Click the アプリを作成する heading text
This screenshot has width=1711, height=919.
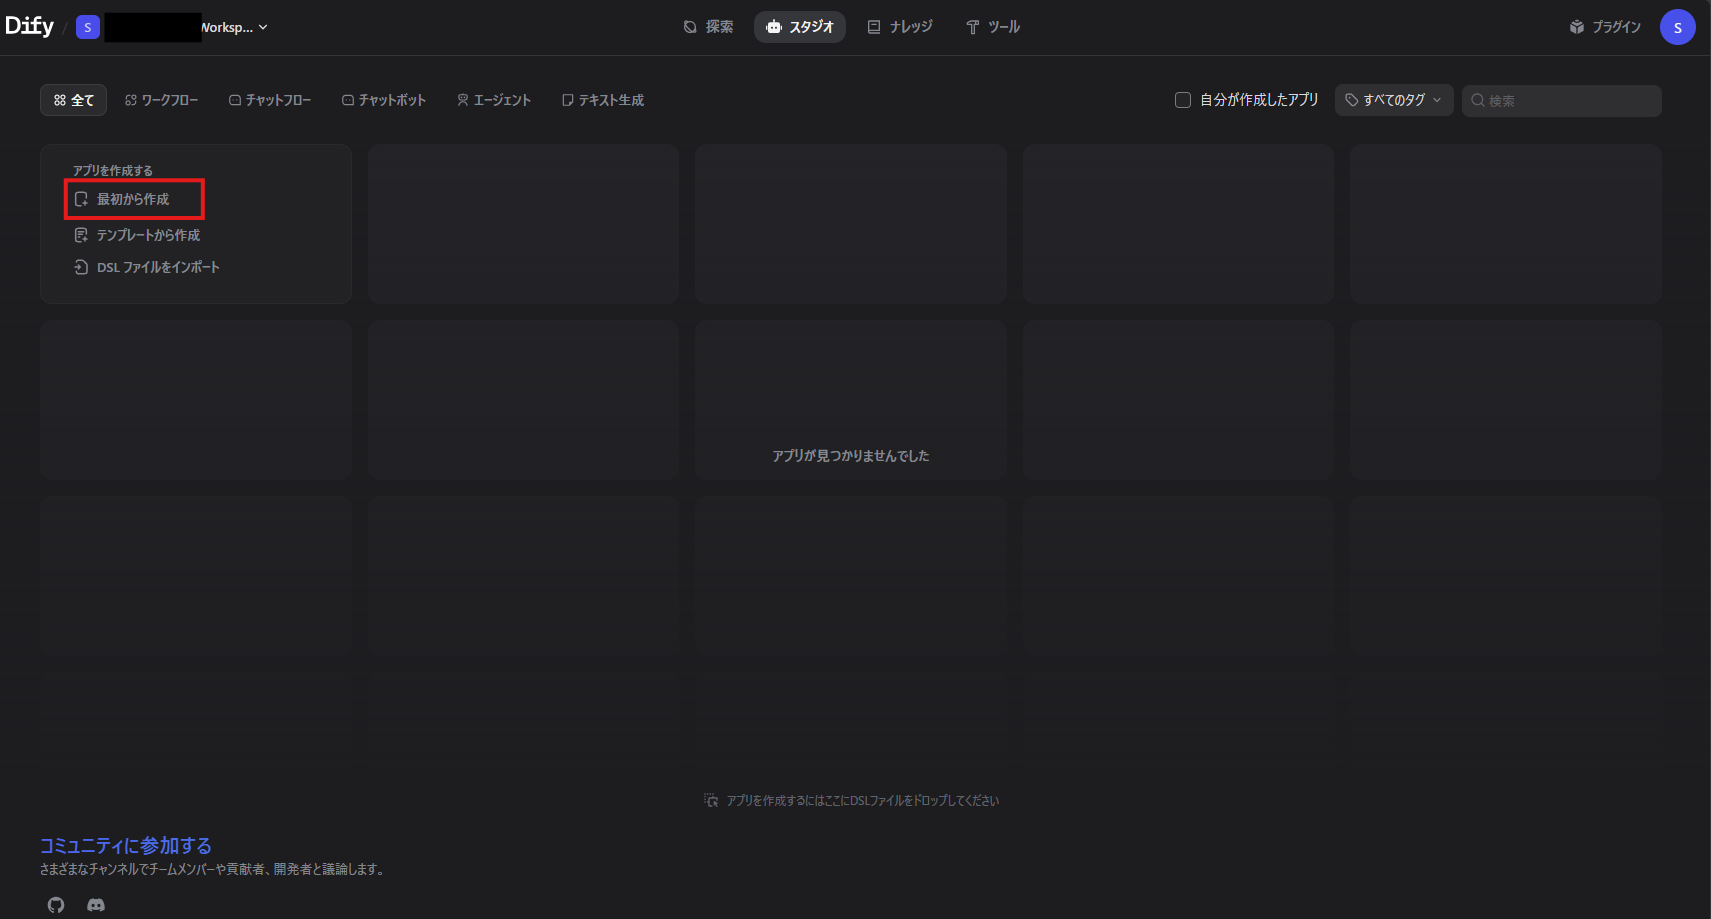(113, 170)
